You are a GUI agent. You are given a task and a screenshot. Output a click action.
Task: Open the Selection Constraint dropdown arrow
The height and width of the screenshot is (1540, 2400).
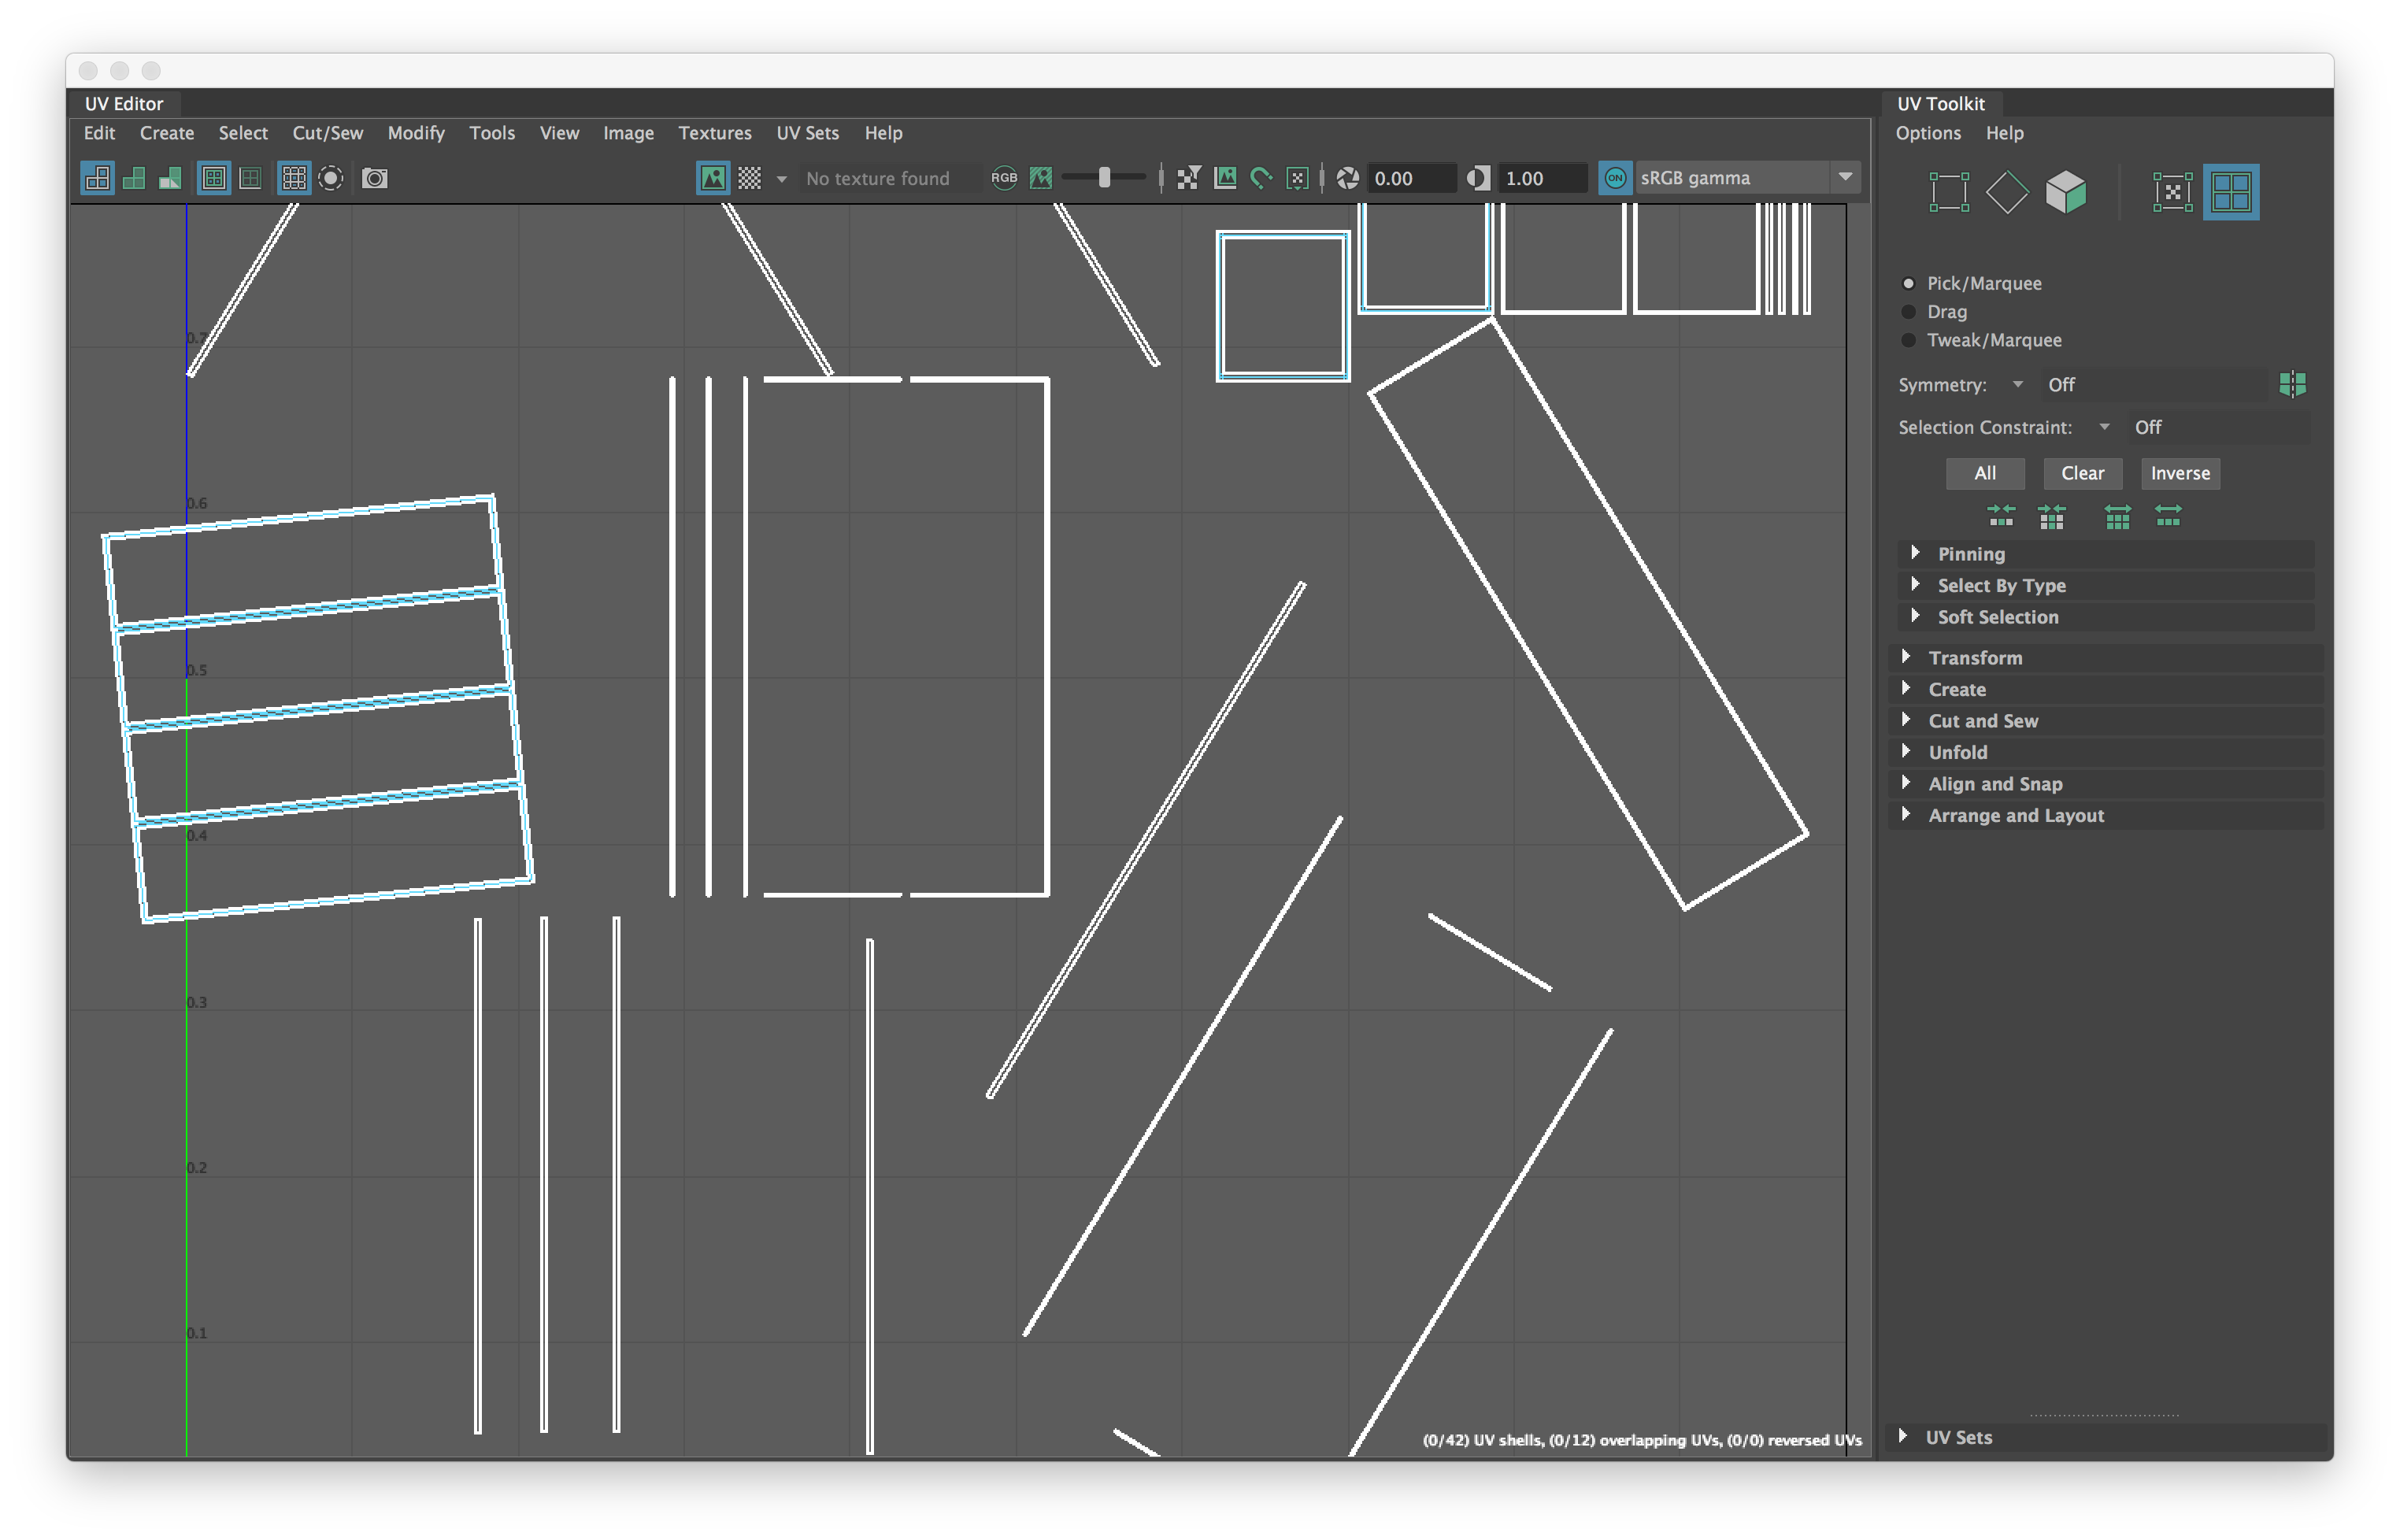point(2104,427)
